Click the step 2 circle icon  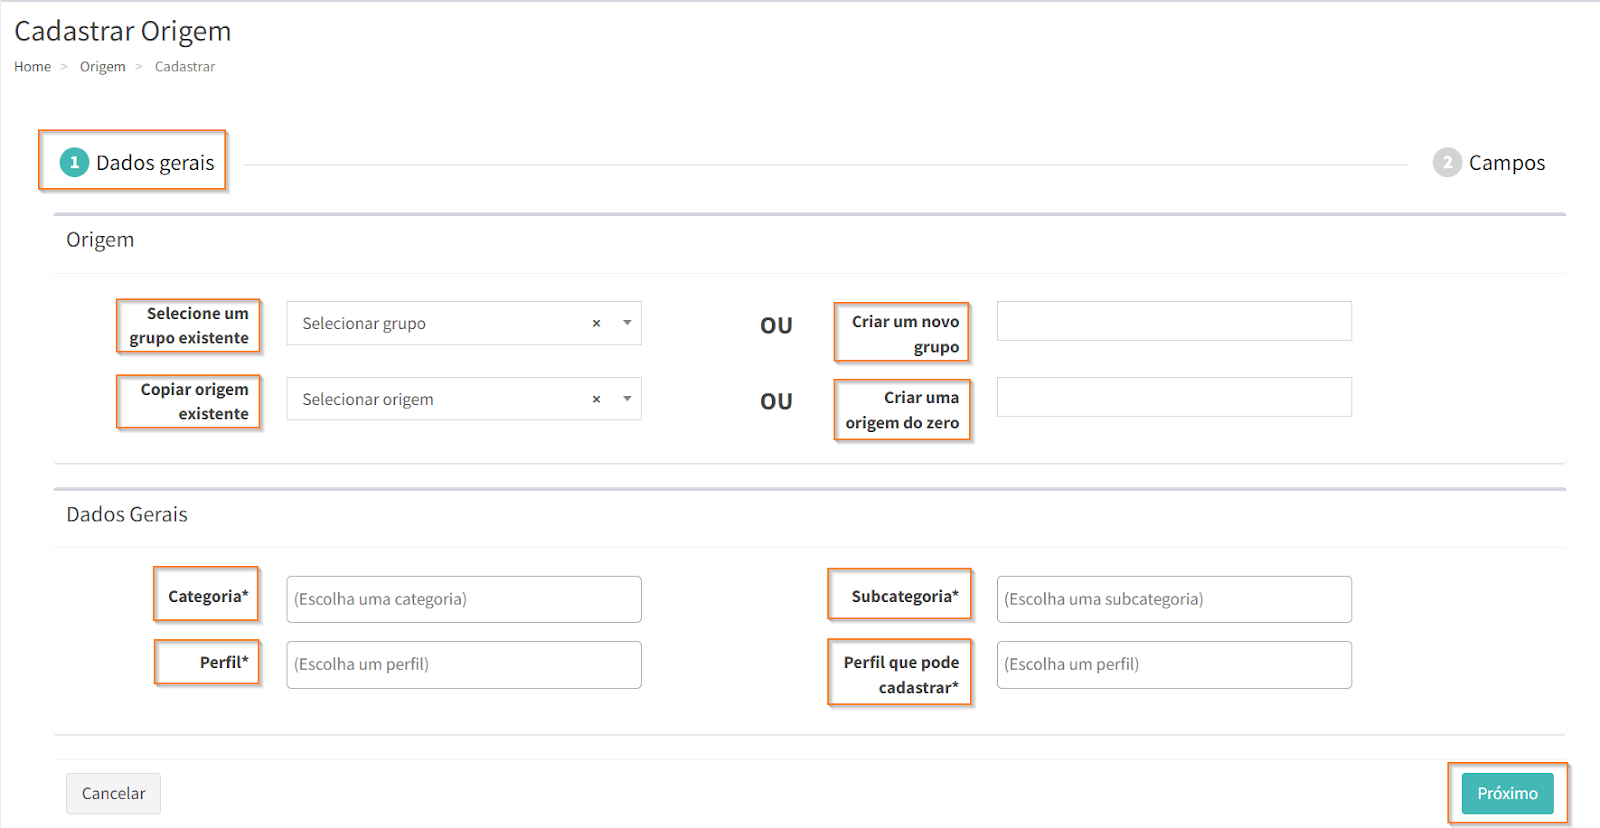tap(1446, 162)
